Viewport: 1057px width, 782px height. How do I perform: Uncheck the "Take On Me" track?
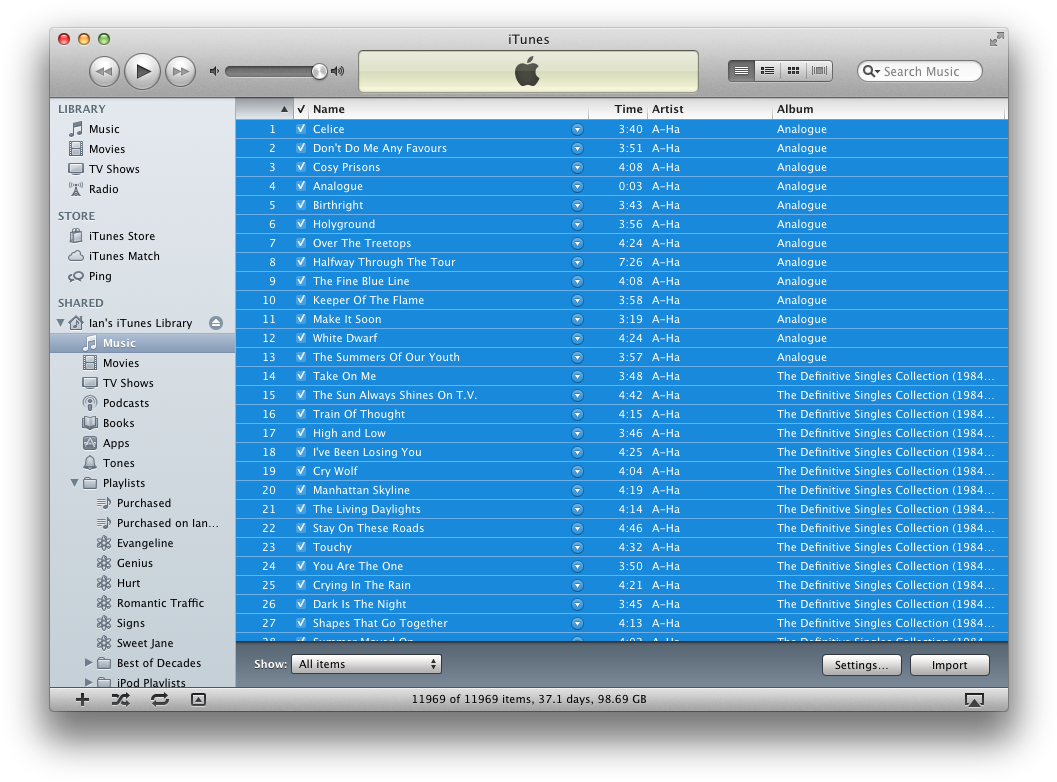click(301, 375)
